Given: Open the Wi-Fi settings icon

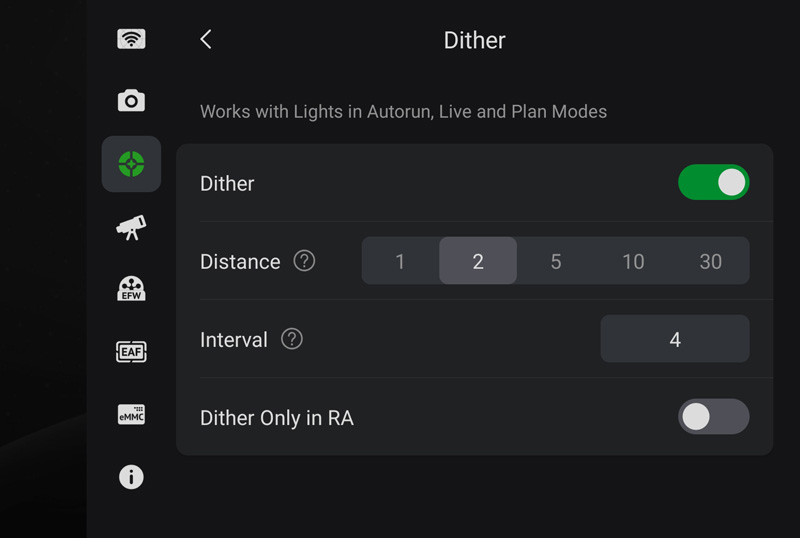Looking at the screenshot, I should point(131,39).
